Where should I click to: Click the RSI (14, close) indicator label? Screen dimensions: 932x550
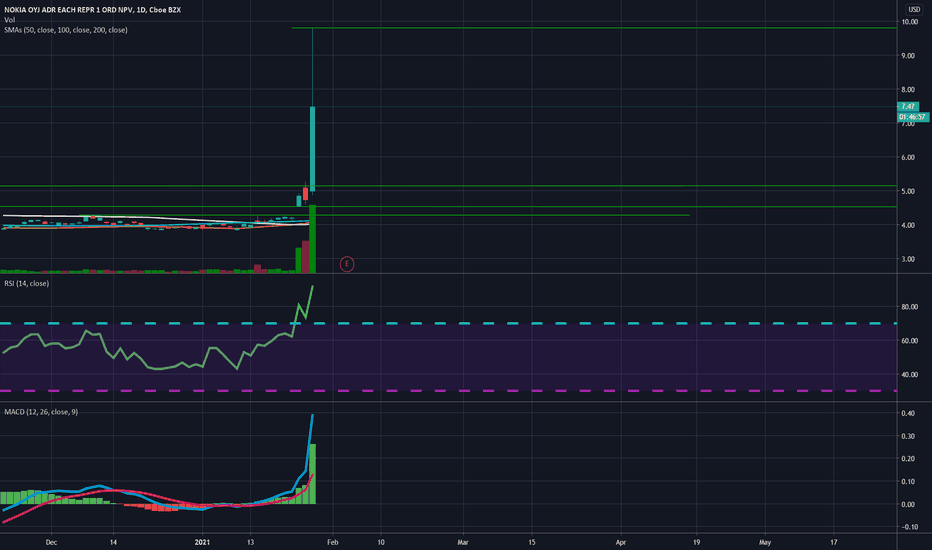pyautogui.click(x=27, y=284)
